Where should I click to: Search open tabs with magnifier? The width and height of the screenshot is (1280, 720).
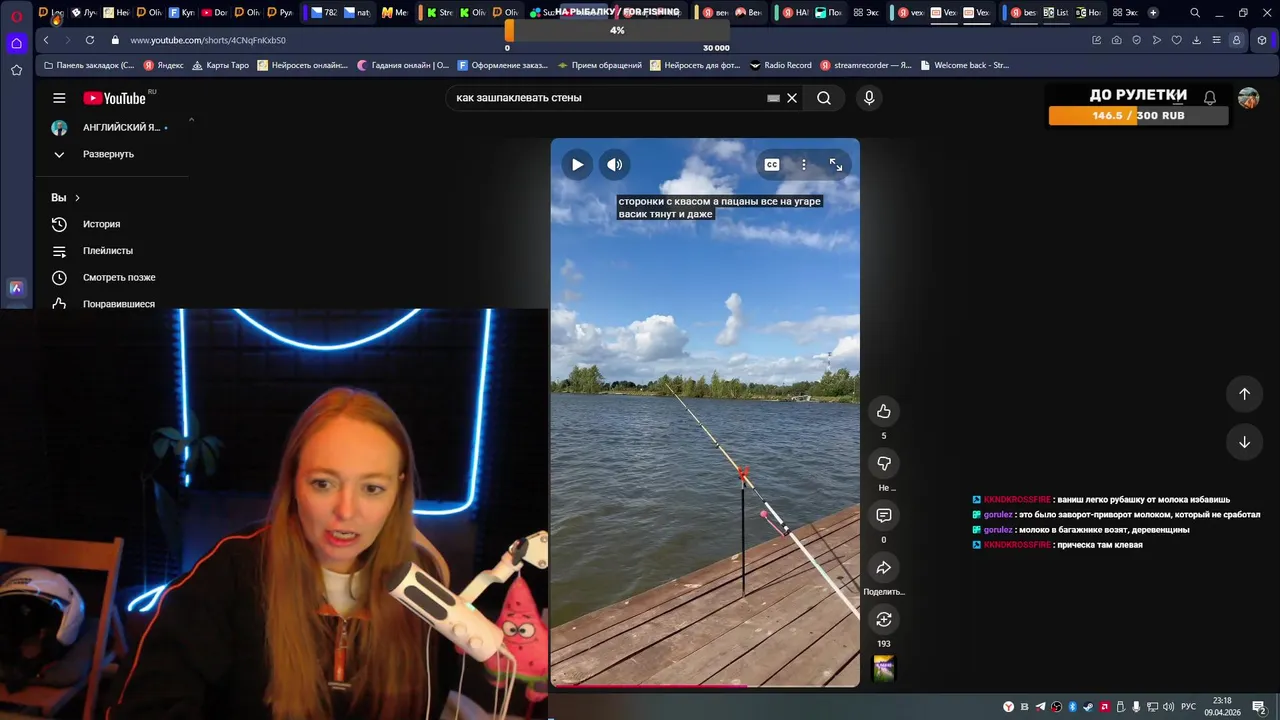point(1195,13)
